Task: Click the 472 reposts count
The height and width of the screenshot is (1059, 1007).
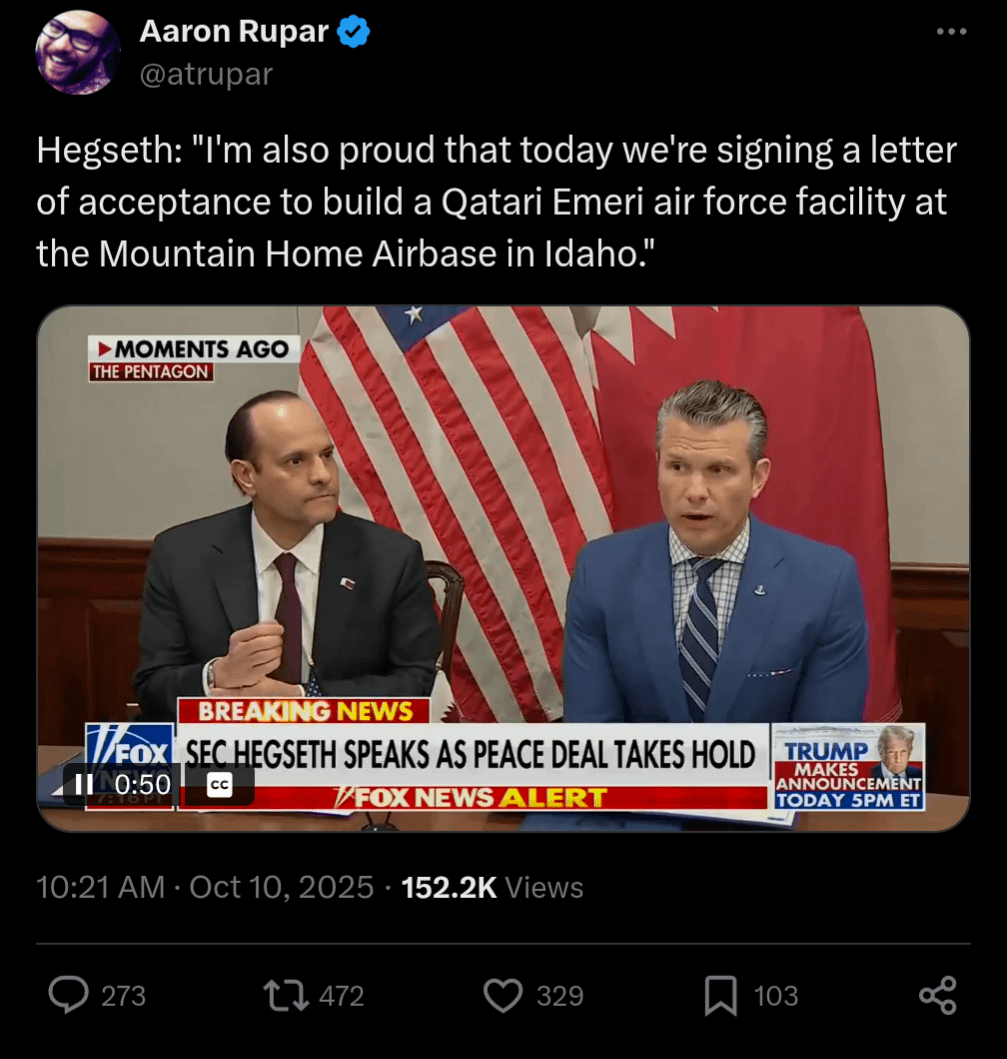Action: coord(341,996)
